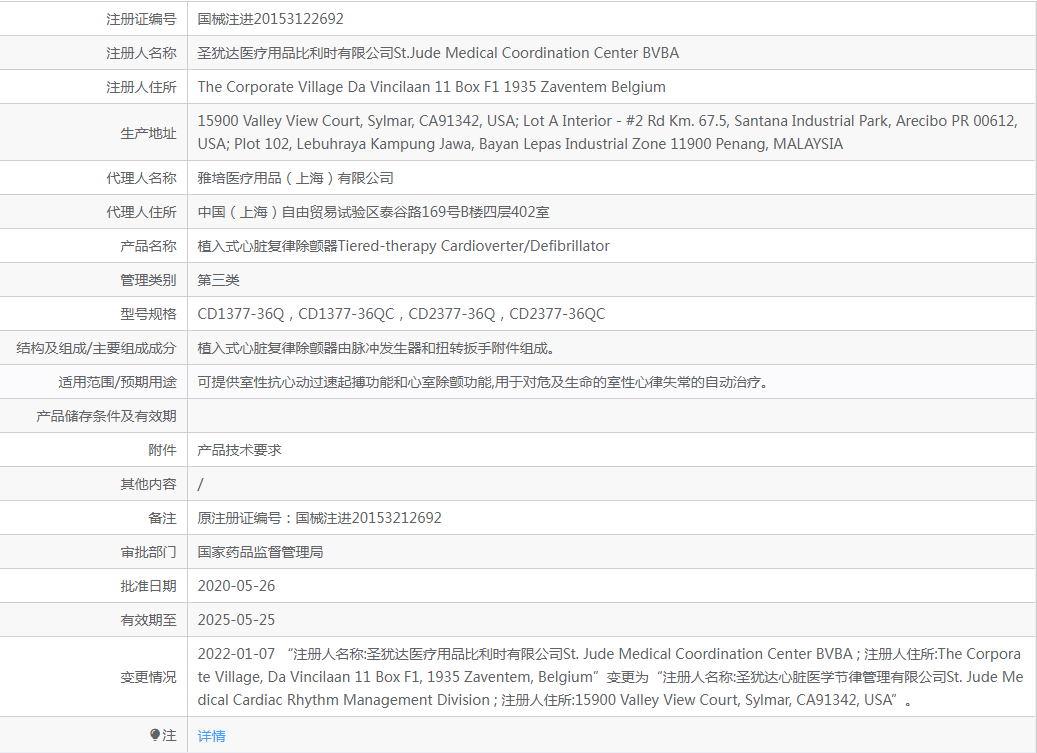Click the 产品储存条件及有效期 label
Viewport: 1037px width, 753px height.
(106, 416)
